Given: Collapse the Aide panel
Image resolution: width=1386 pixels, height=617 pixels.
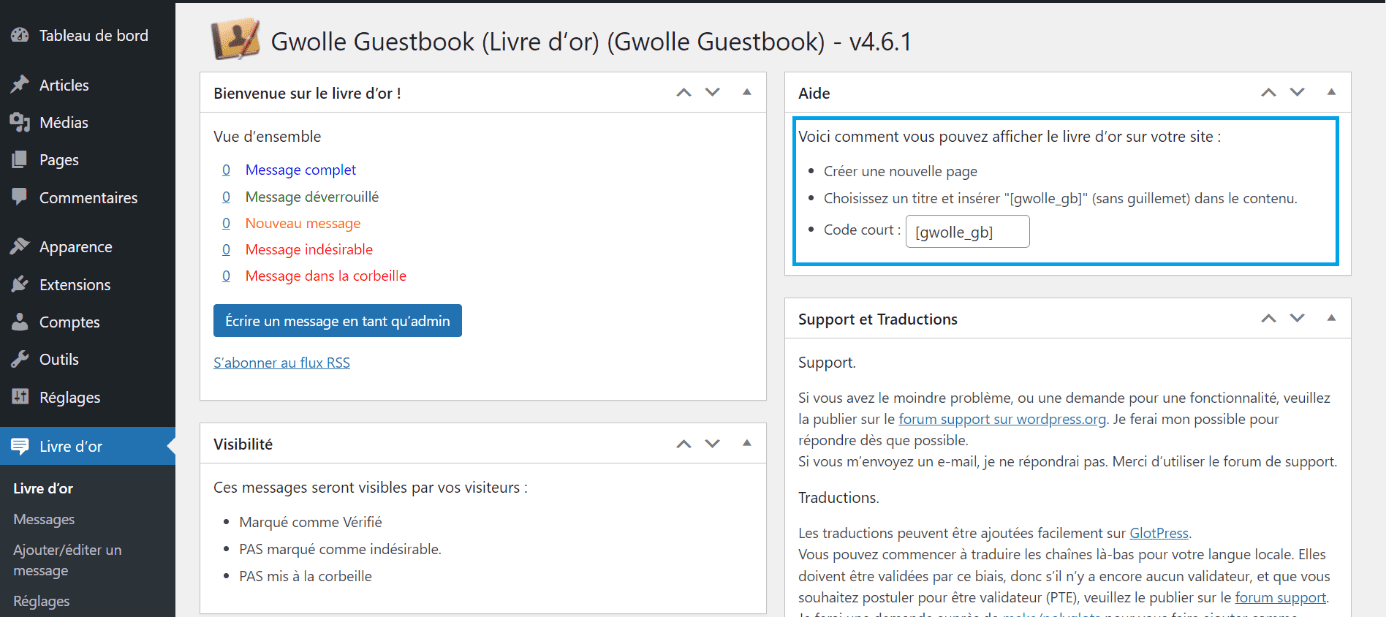Looking at the screenshot, I should [1331, 93].
